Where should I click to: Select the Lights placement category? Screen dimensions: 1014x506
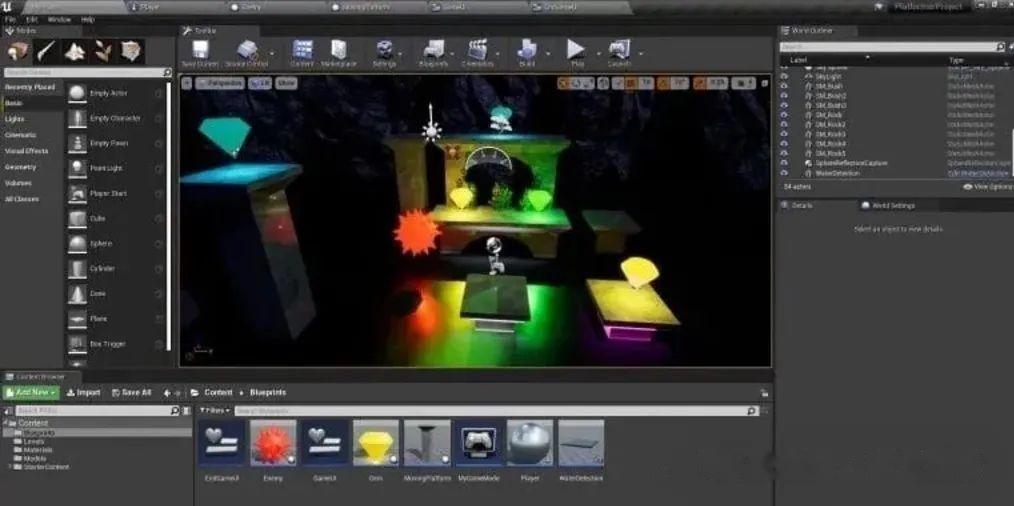(14, 119)
